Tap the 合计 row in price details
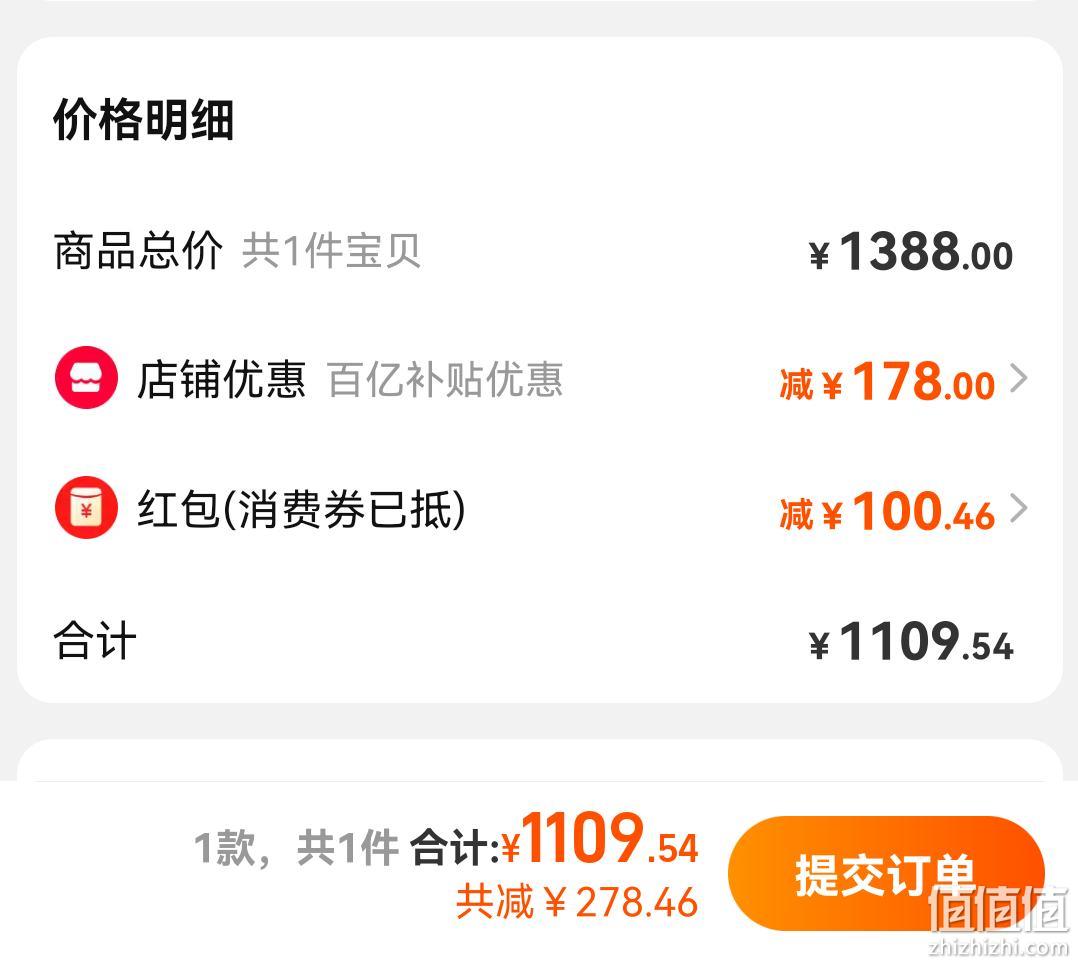 (x=95, y=641)
